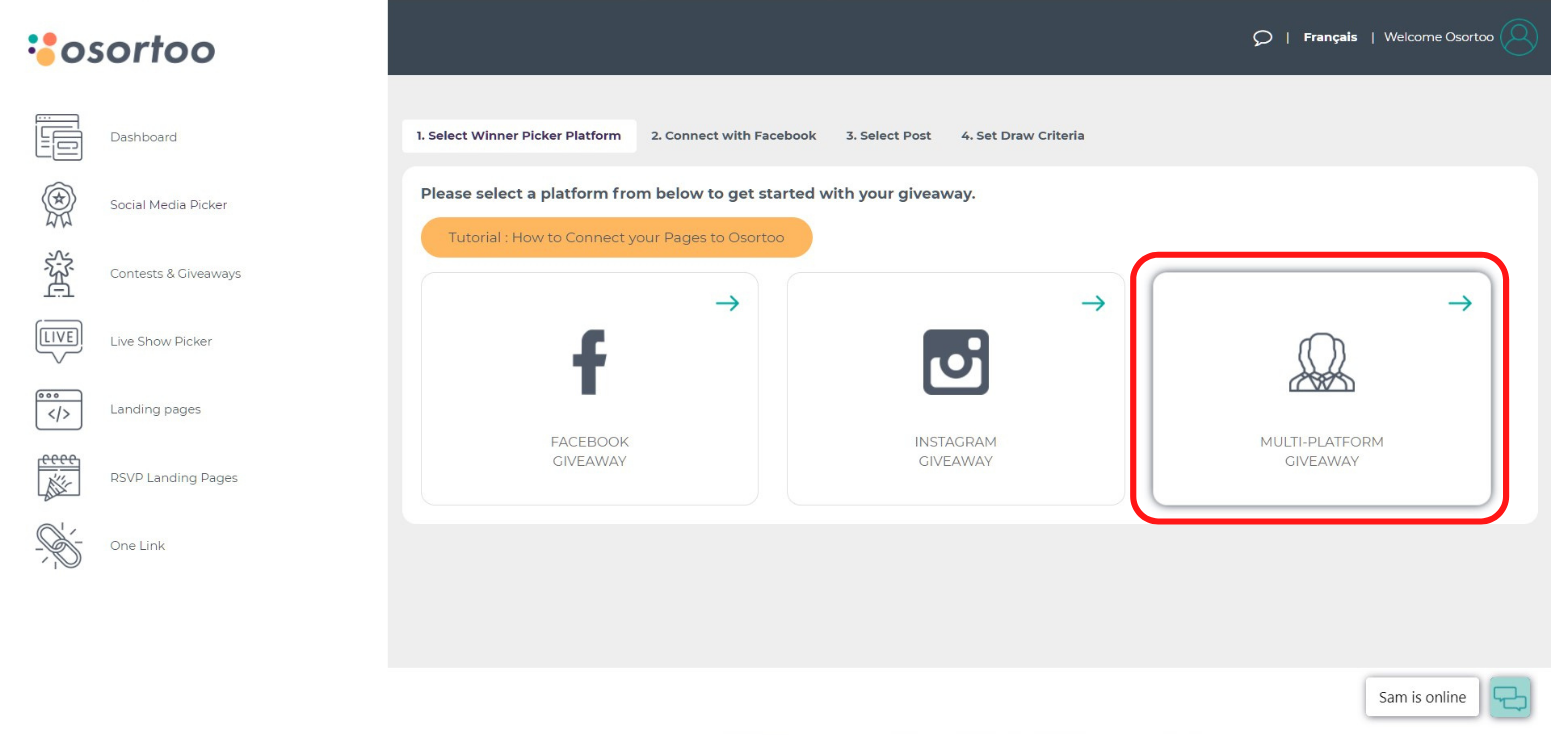The image size is (1551, 735).
Task: Click the Facebook logo icon
Action: click(590, 362)
